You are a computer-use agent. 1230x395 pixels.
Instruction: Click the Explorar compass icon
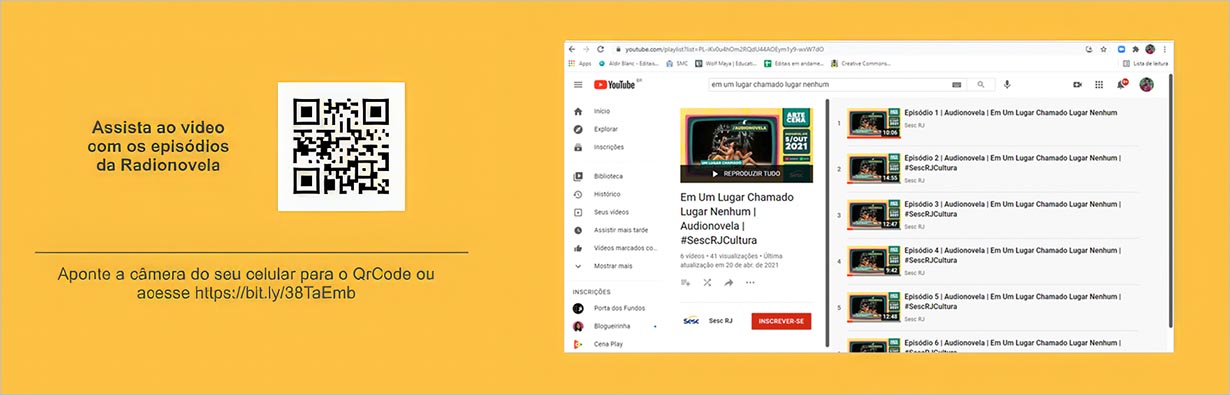tap(578, 129)
